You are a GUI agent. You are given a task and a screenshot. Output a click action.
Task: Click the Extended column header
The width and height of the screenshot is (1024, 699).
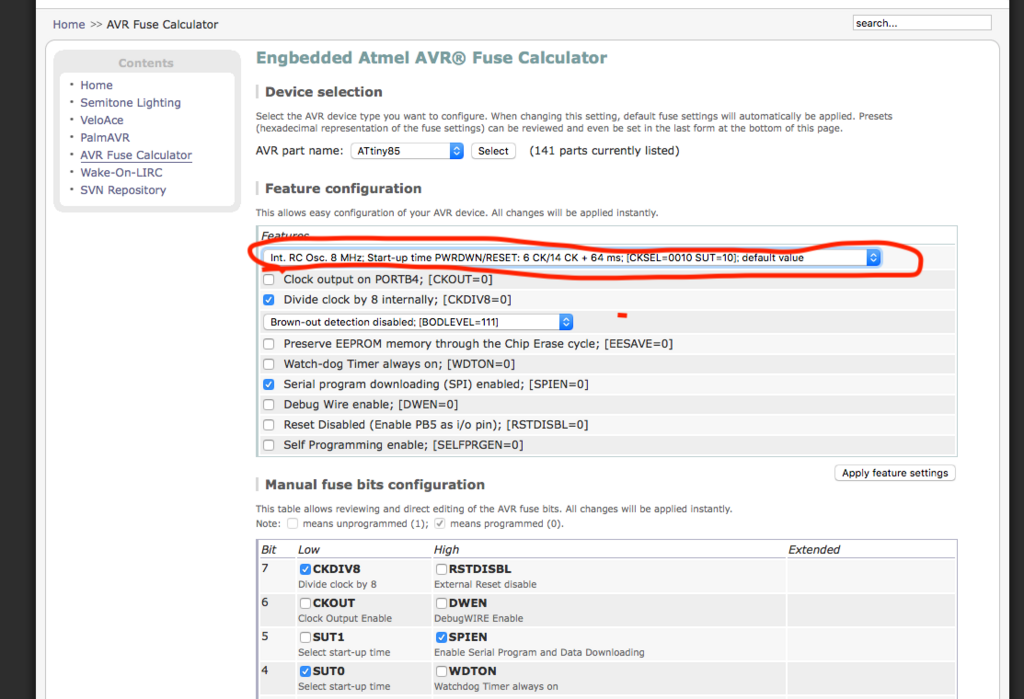coord(814,549)
